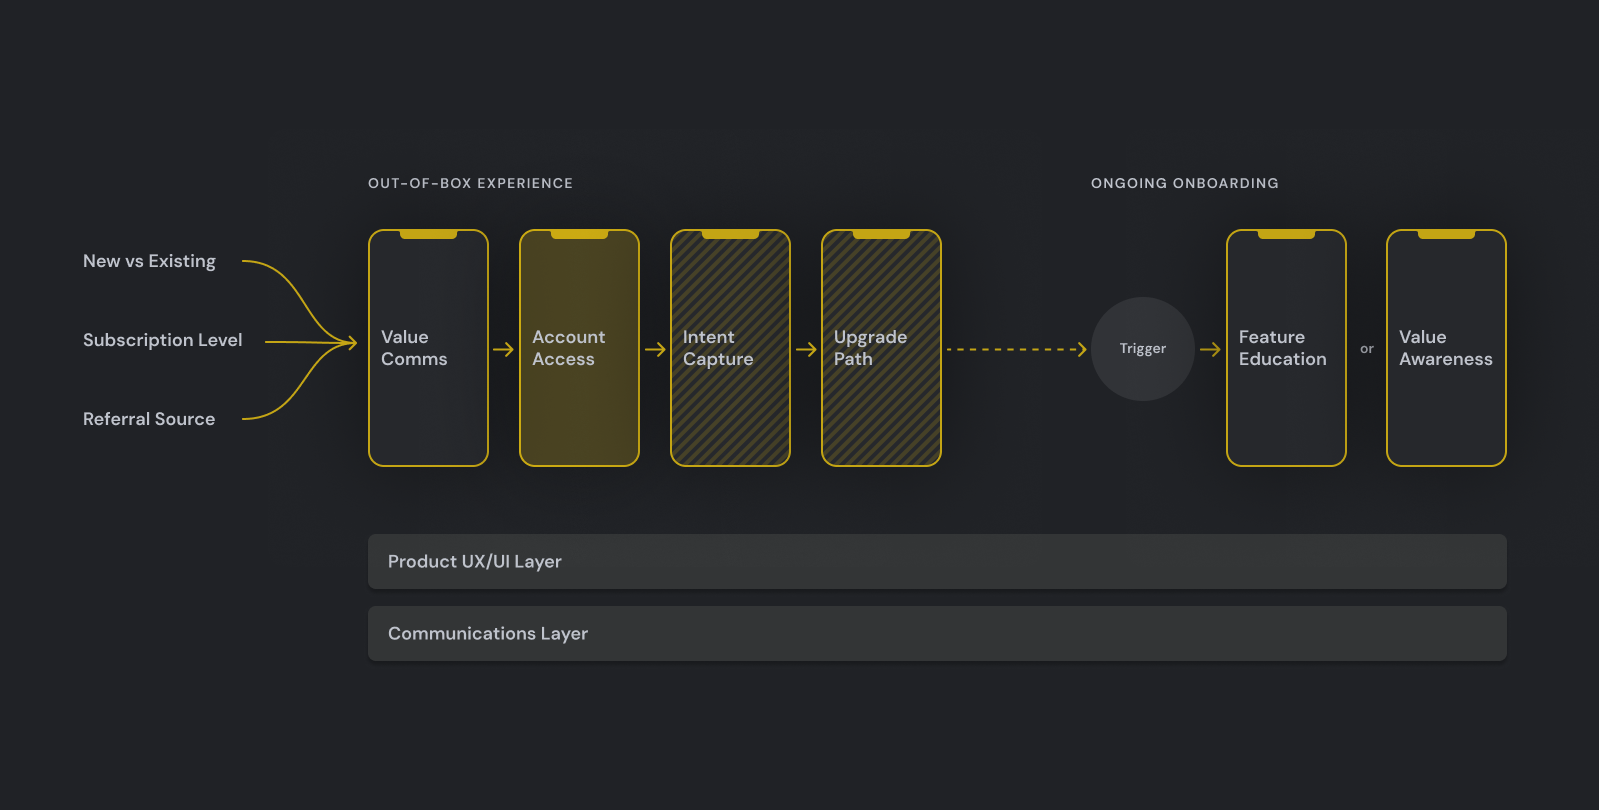Click the Subscription Level input label

[162, 340]
